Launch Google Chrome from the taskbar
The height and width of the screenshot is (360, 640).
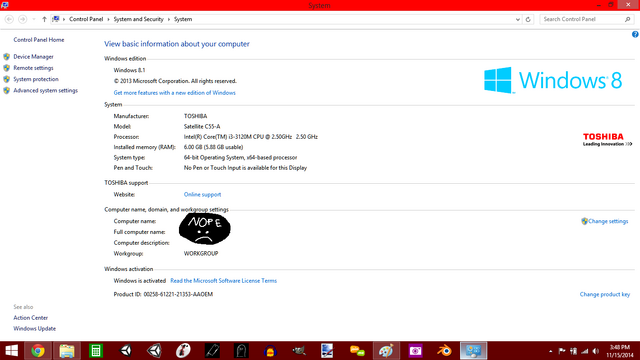point(38,351)
